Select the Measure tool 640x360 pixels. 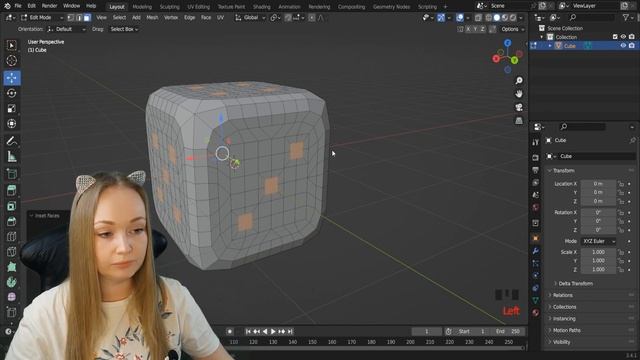[11, 157]
